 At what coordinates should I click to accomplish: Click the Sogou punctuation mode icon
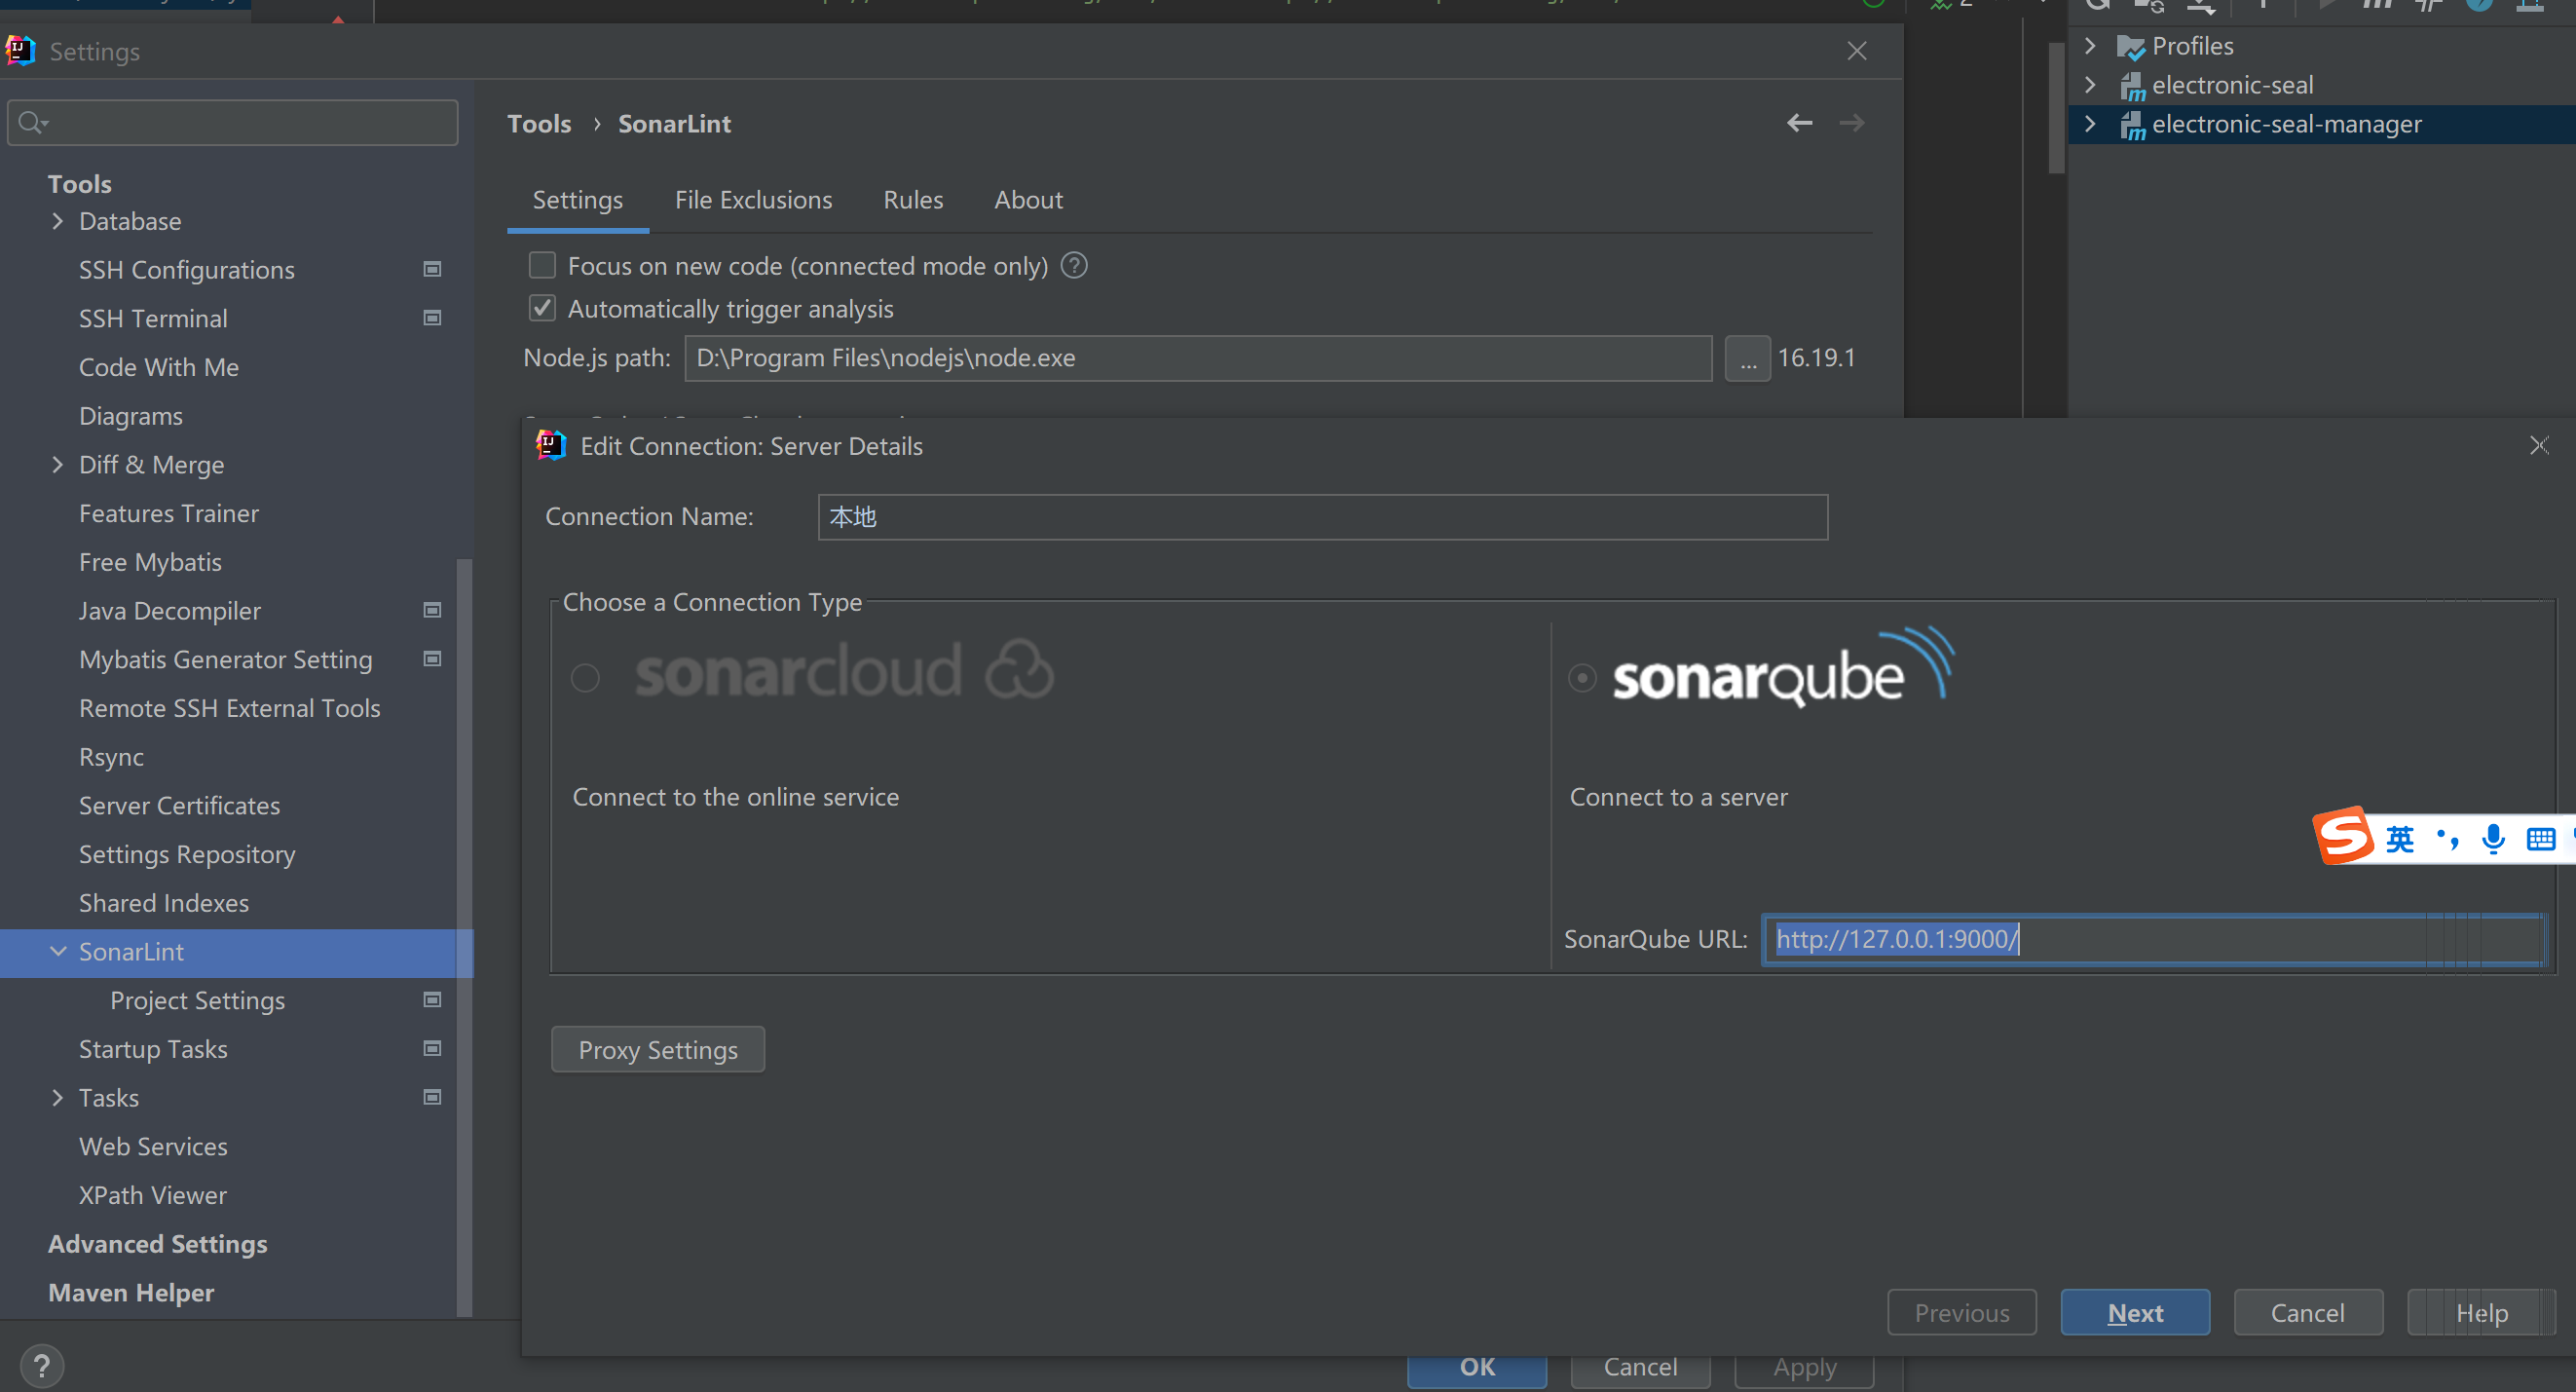coord(2447,838)
